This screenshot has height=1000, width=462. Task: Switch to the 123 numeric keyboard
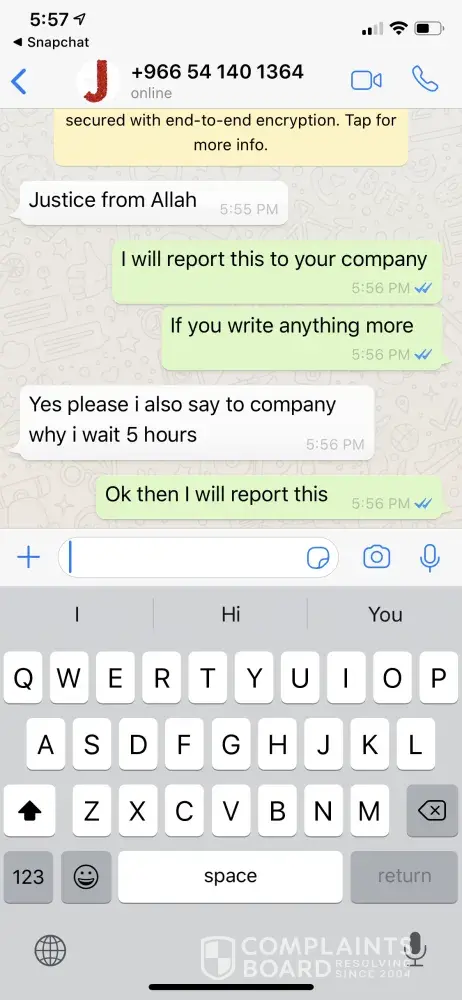tap(28, 877)
